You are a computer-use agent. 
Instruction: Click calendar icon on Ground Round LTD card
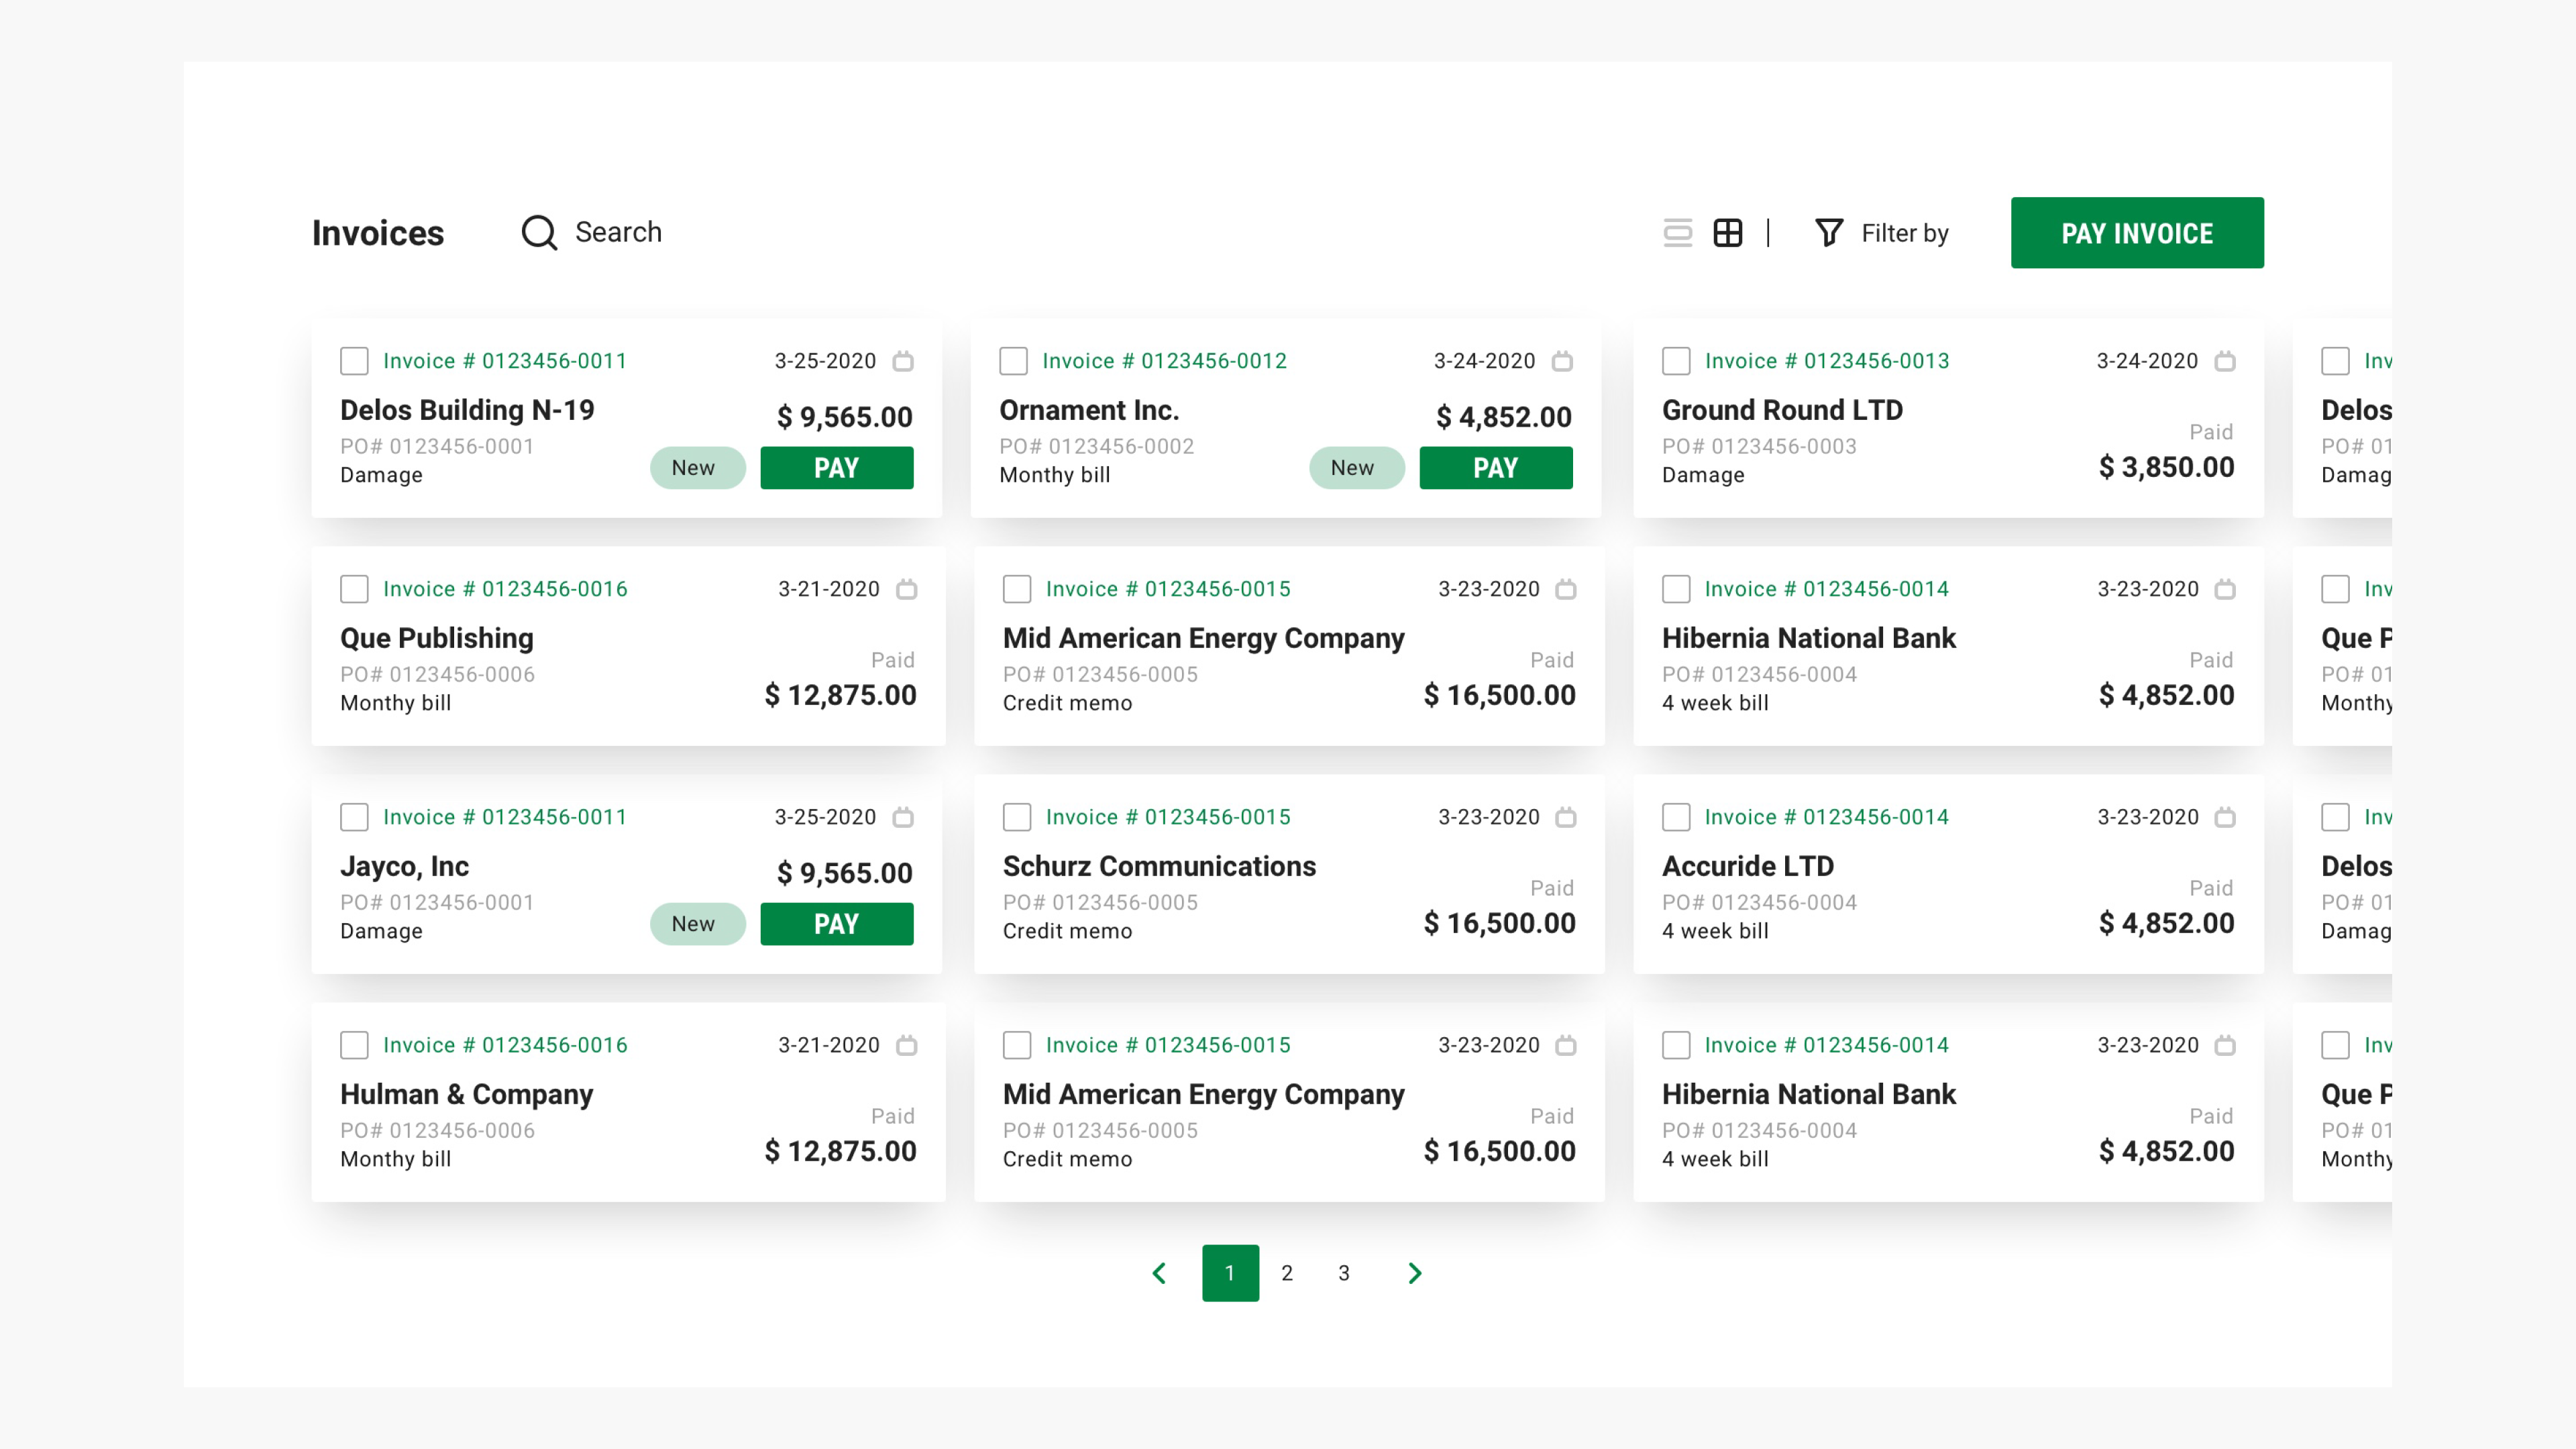(2224, 361)
